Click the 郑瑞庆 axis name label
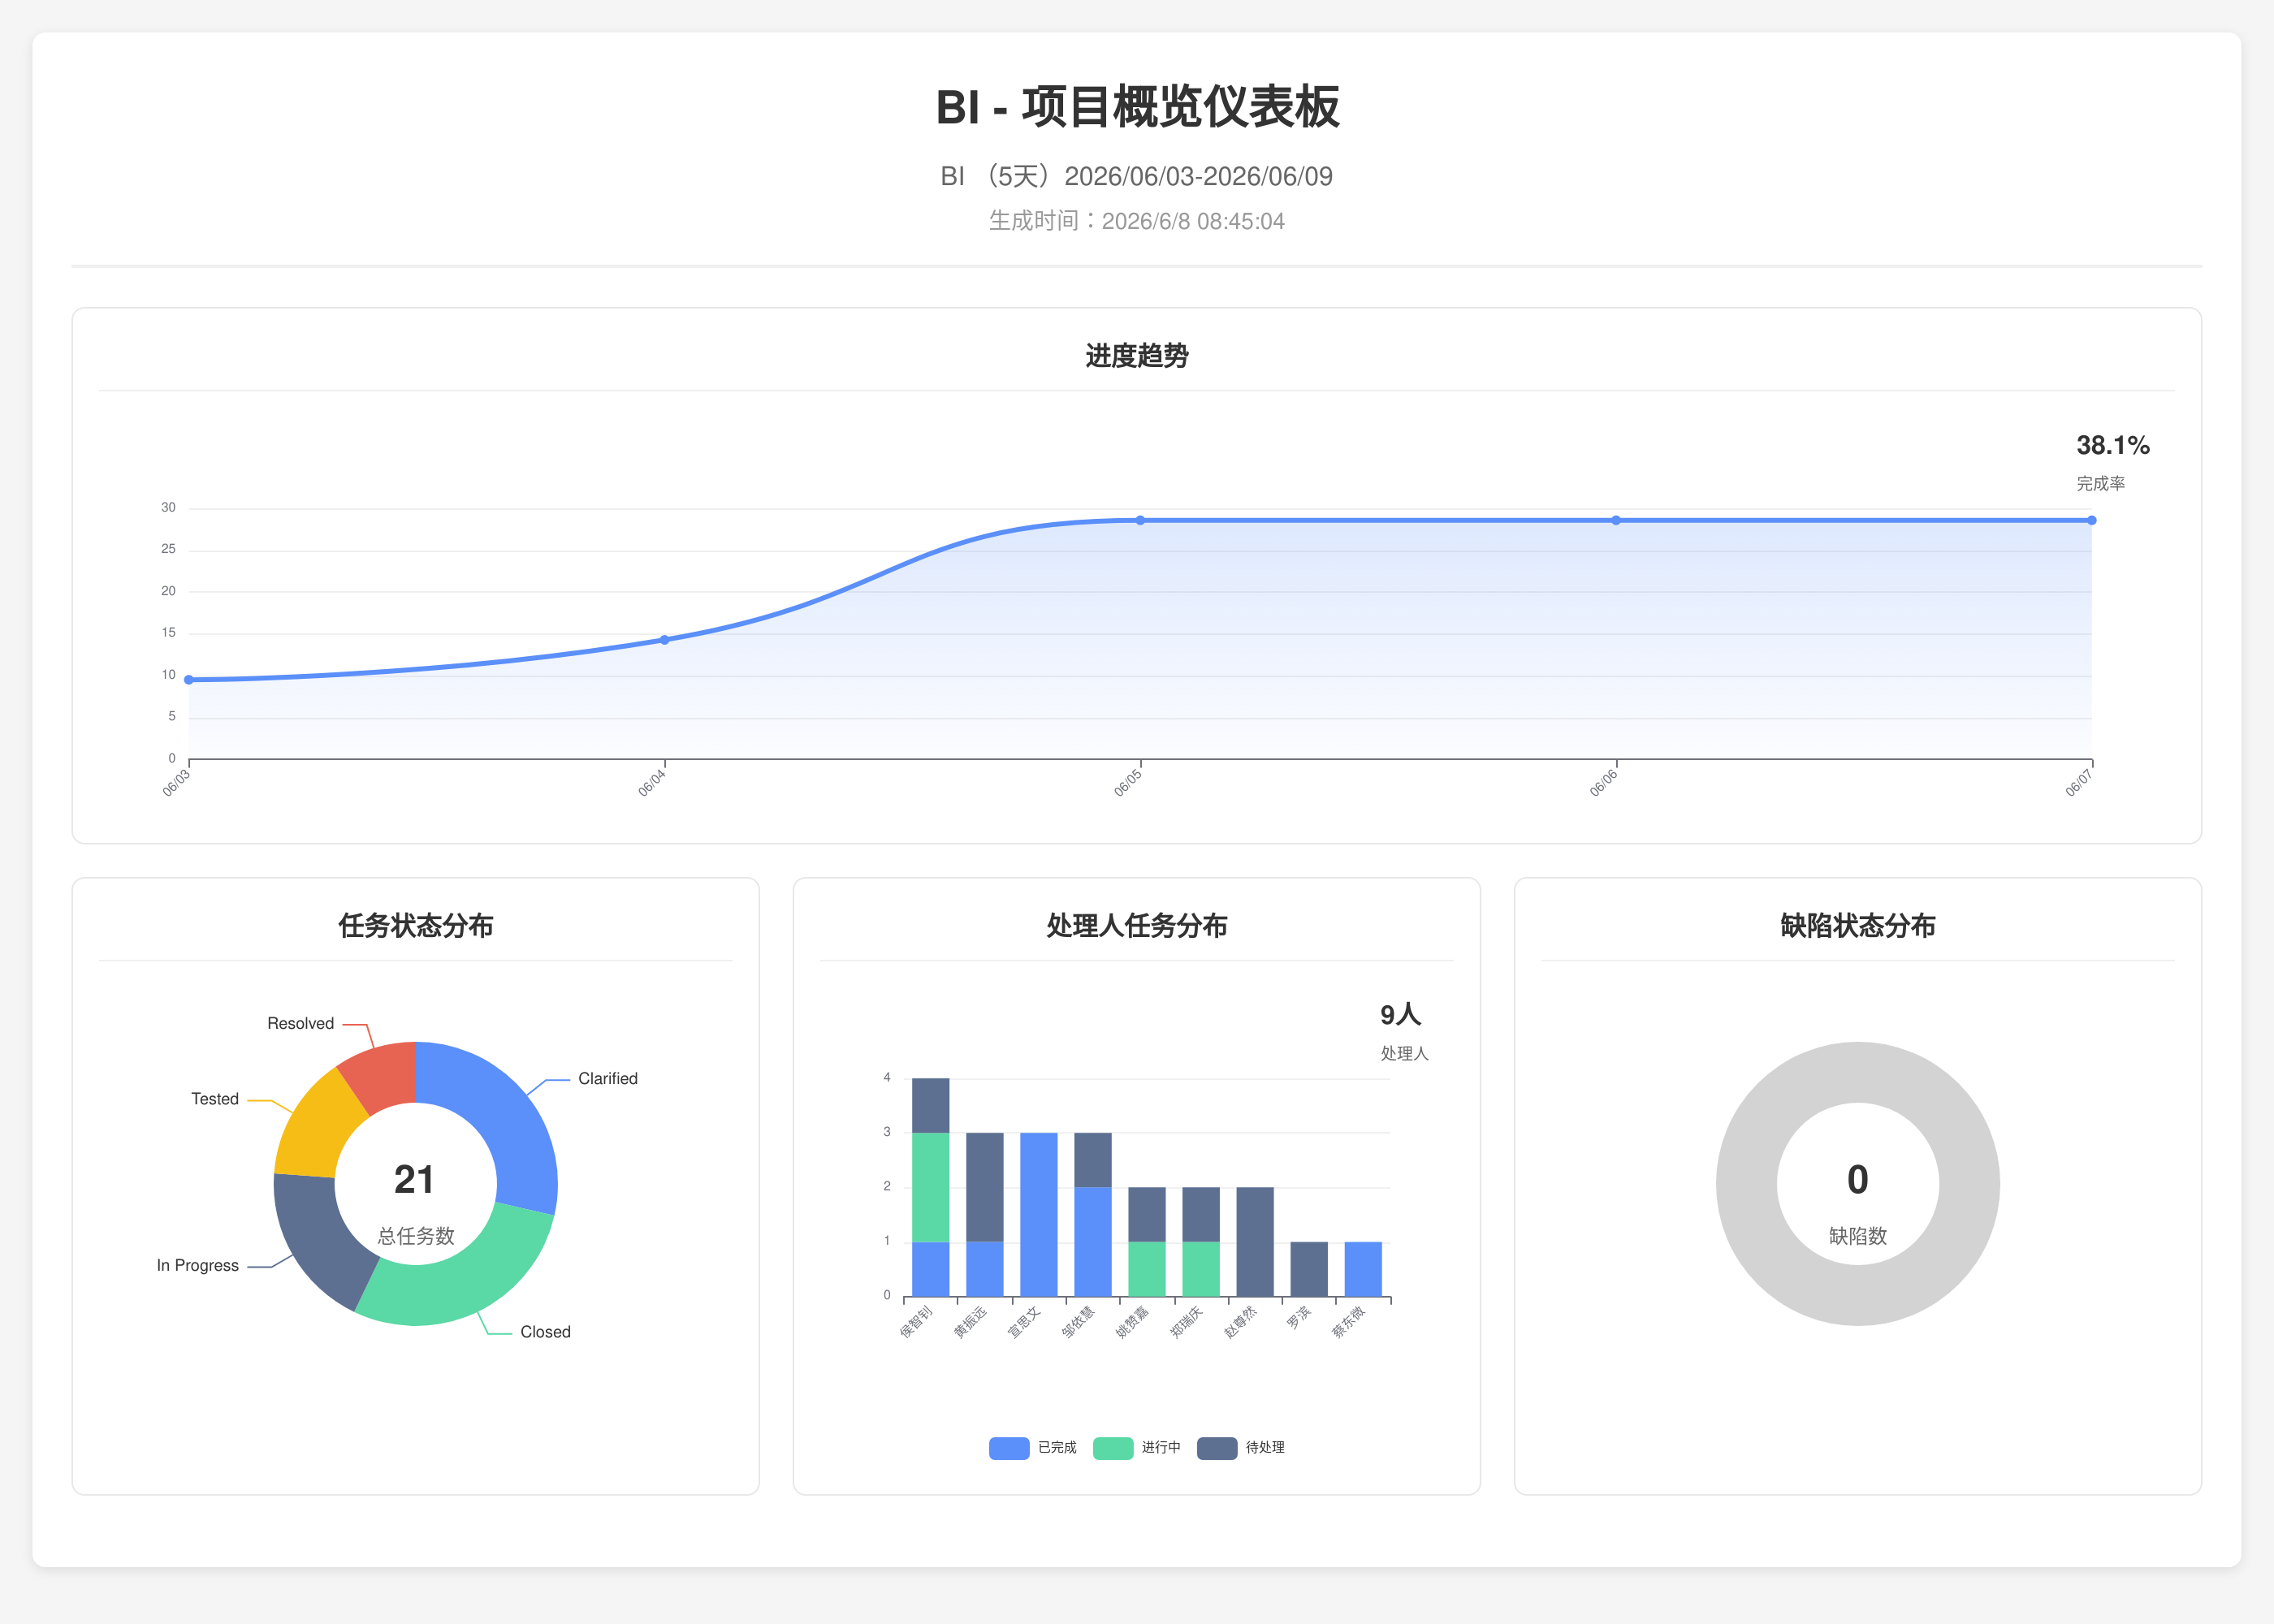The width and height of the screenshot is (2274, 1624). pyautogui.click(x=1186, y=1321)
